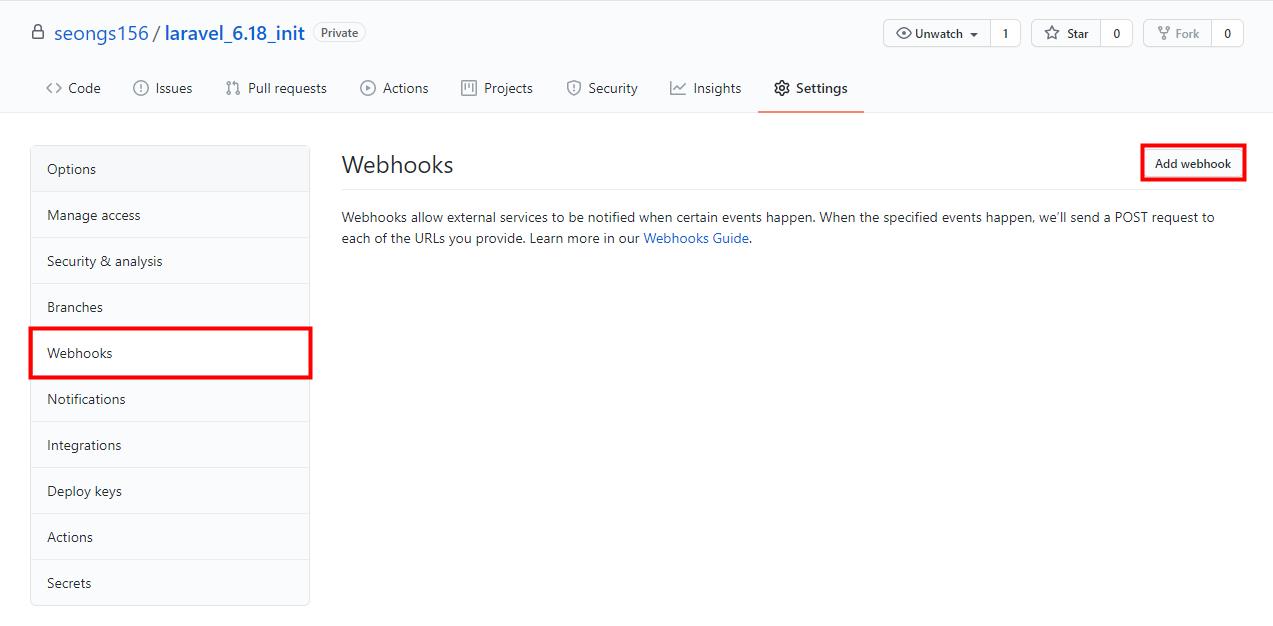This screenshot has width=1273, height=626.
Task: Click the private repository lock icon
Action: coord(38,33)
